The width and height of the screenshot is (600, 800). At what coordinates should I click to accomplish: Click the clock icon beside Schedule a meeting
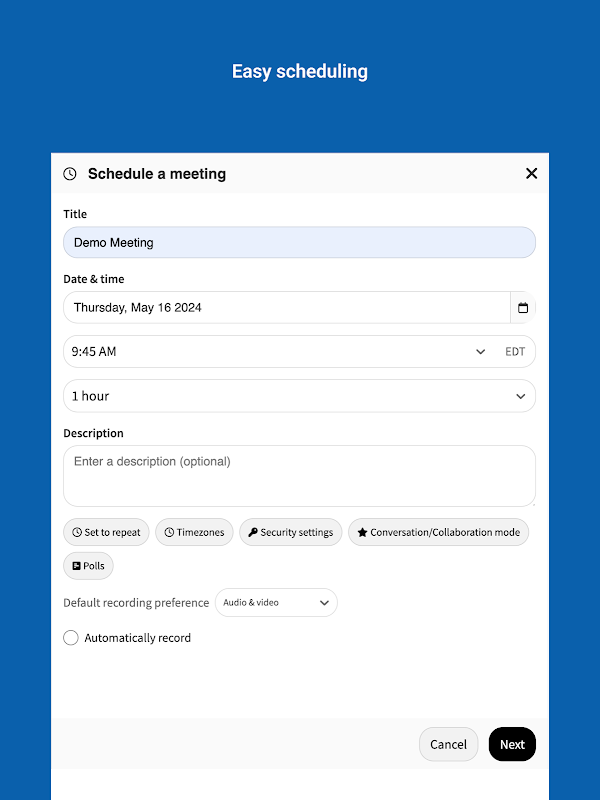[x=70, y=174]
